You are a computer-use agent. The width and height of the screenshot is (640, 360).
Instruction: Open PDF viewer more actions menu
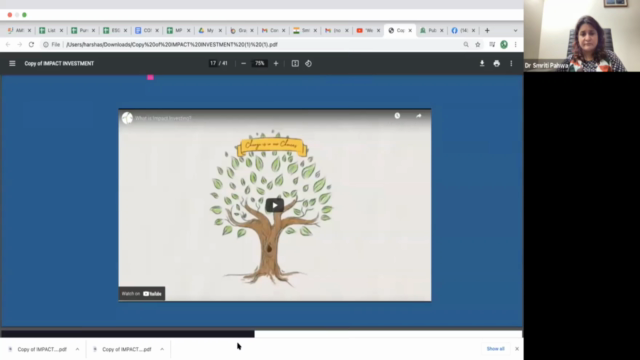(511, 63)
